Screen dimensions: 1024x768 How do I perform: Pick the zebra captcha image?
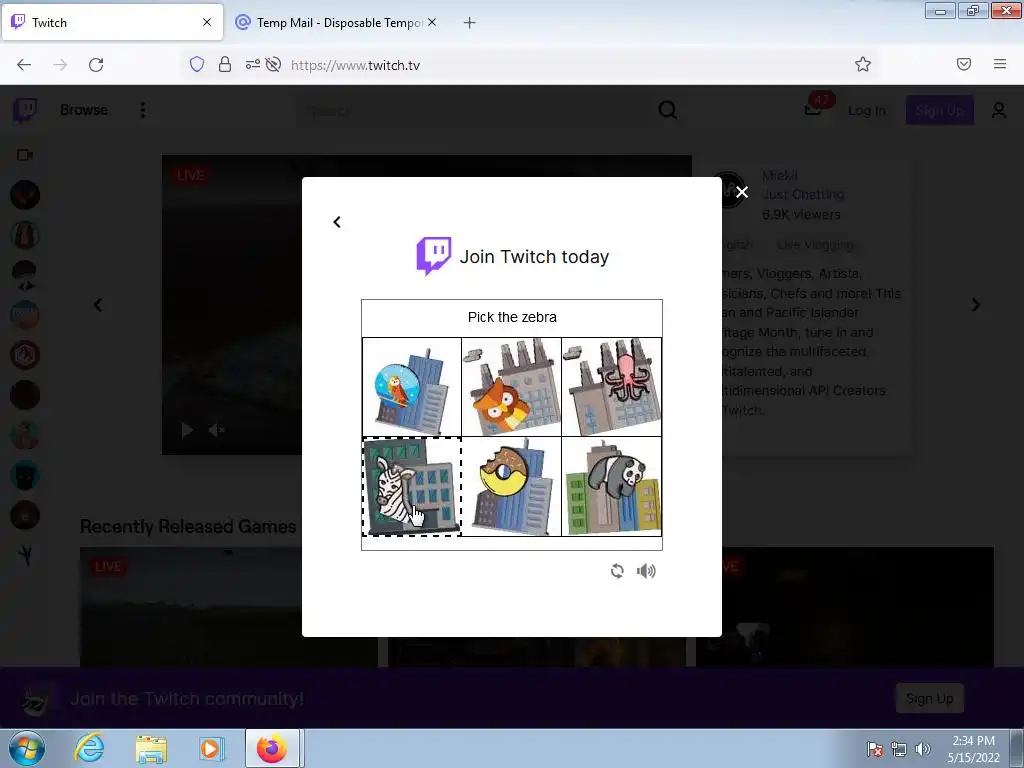[x=412, y=487]
